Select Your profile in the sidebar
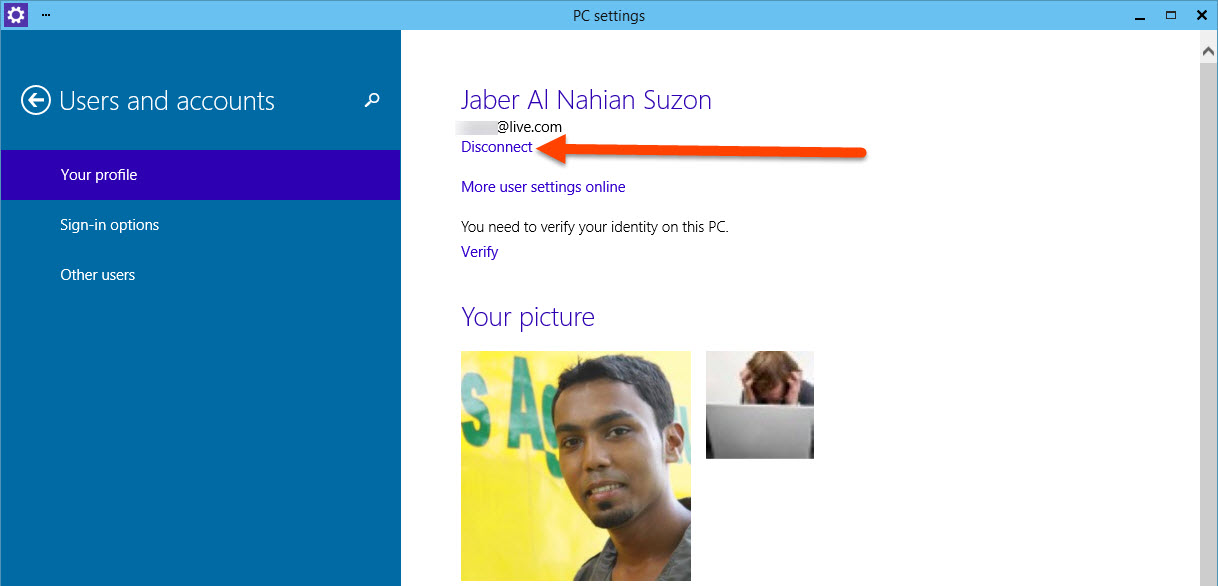This screenshot has height=586, width=1218. (x=97, y=174)
